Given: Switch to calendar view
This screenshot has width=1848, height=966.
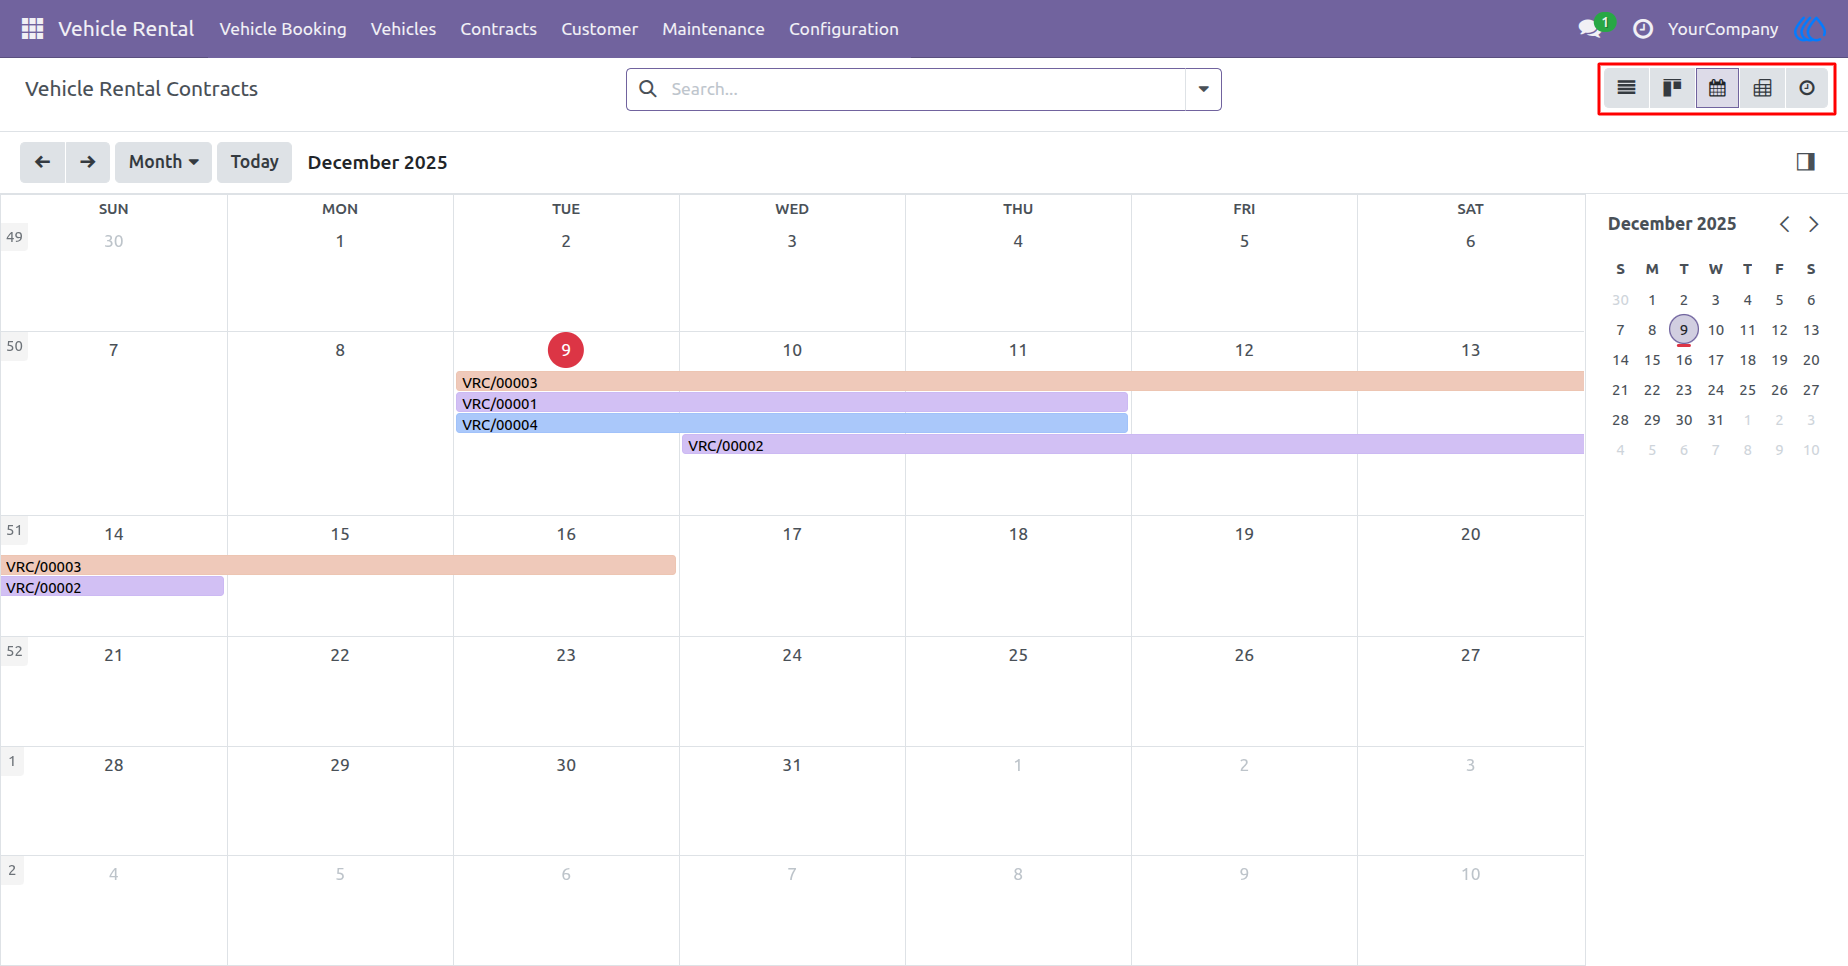Looking at the screenshot, I should click(x=1717, y=88).
